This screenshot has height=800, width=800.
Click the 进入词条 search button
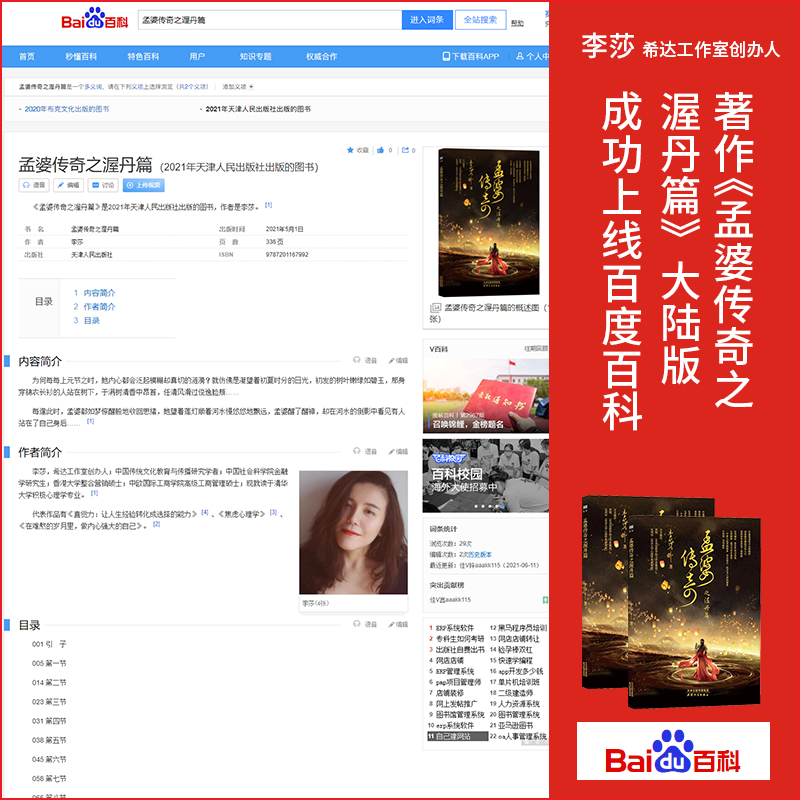pyautogui.click(x=428, y=20)
